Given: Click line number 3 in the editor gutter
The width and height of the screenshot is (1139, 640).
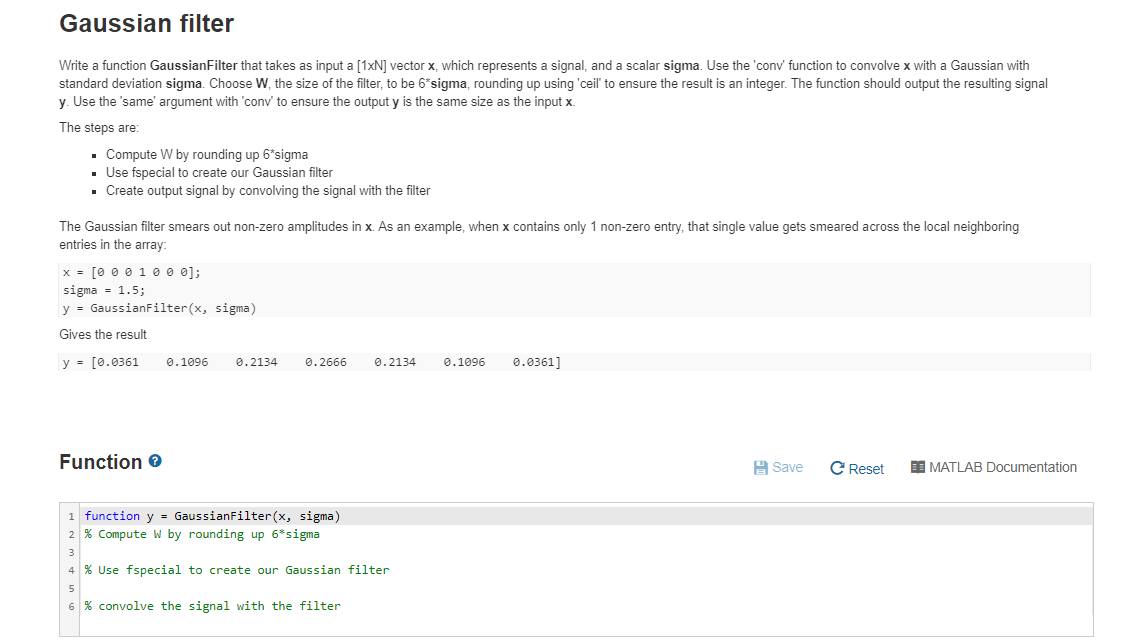Looking at the screenshot, I should [70, 552].
